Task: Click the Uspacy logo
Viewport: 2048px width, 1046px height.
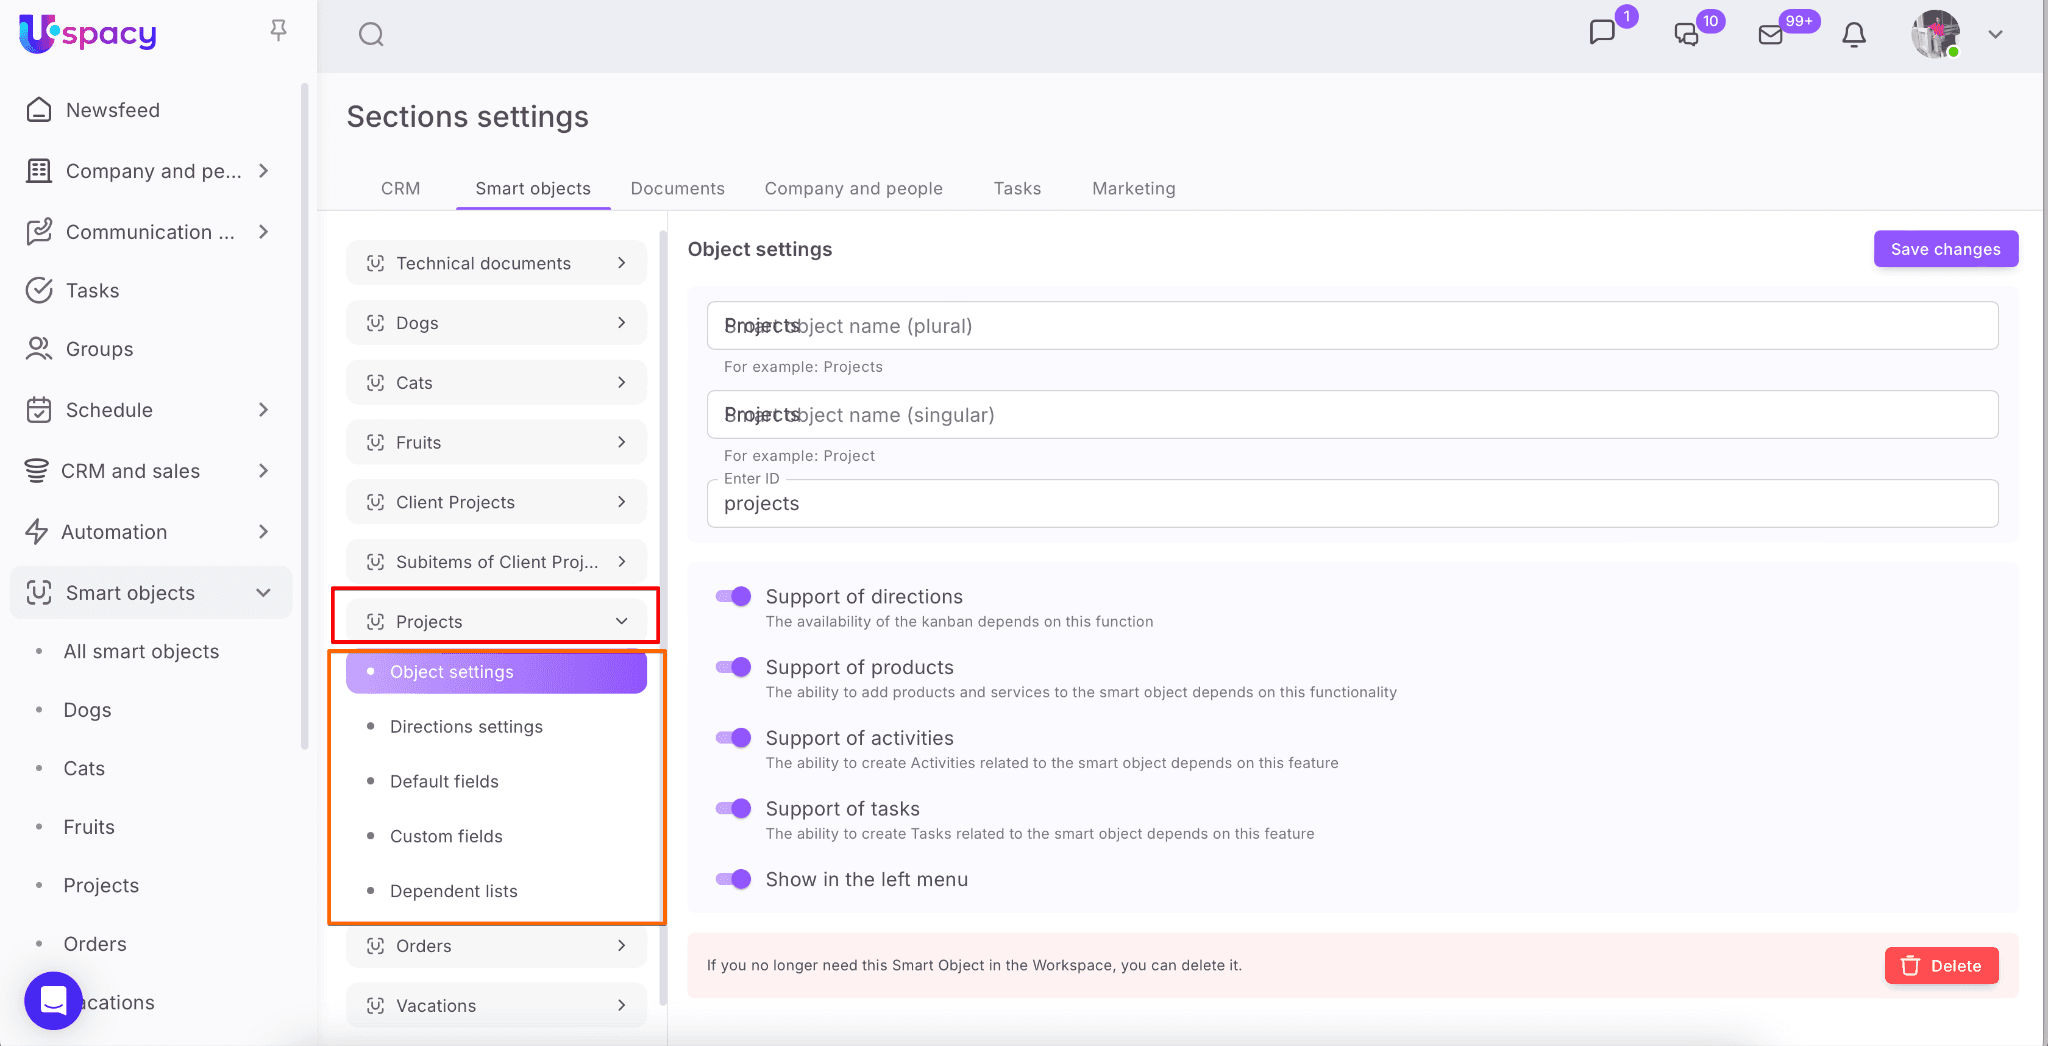Action: pyautogui.click(x=88, y=34)
